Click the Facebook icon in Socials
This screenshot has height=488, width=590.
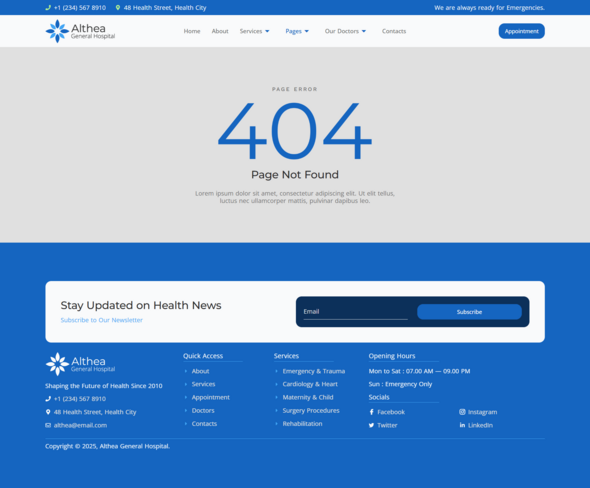pos(371,412)
